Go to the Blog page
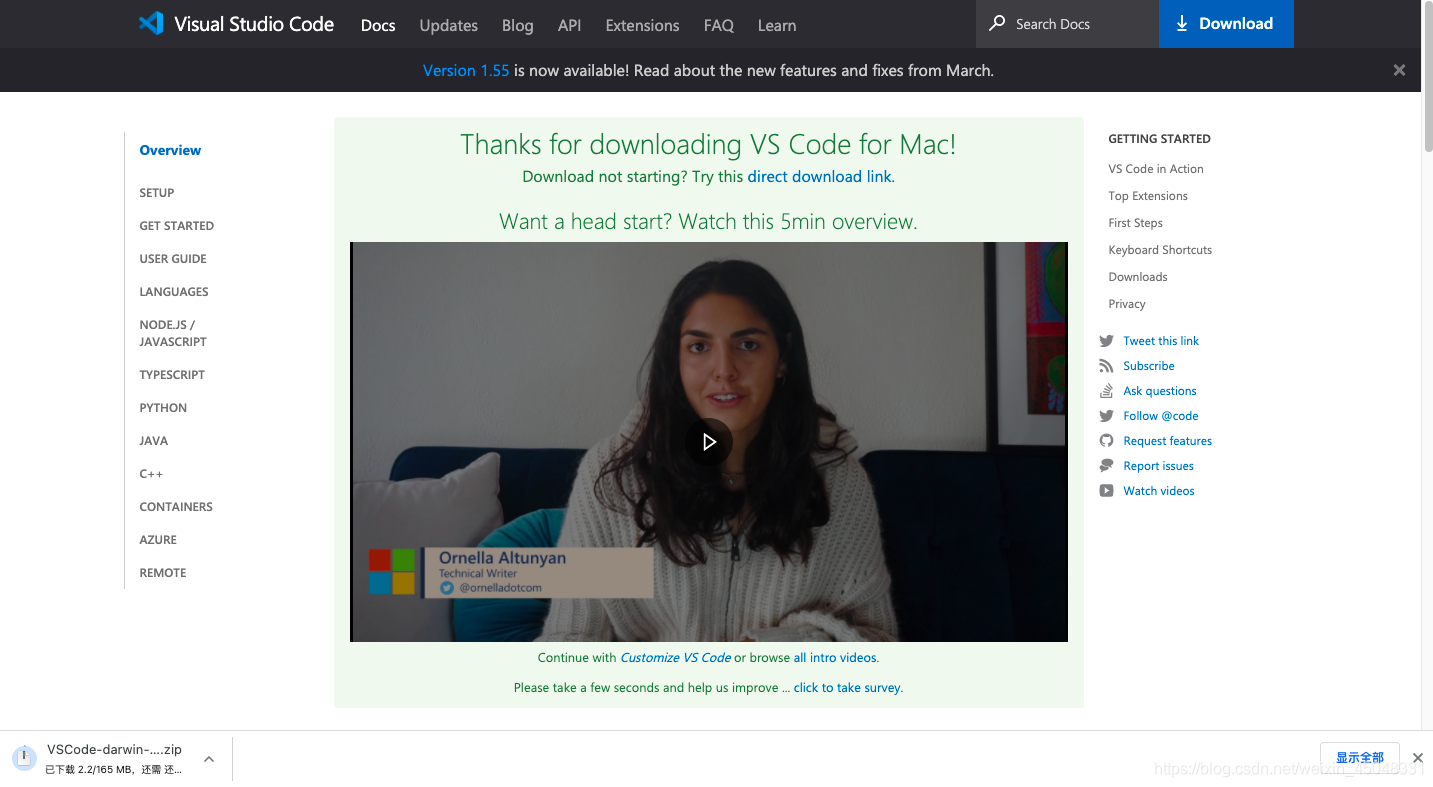 [x=518, y=25]
